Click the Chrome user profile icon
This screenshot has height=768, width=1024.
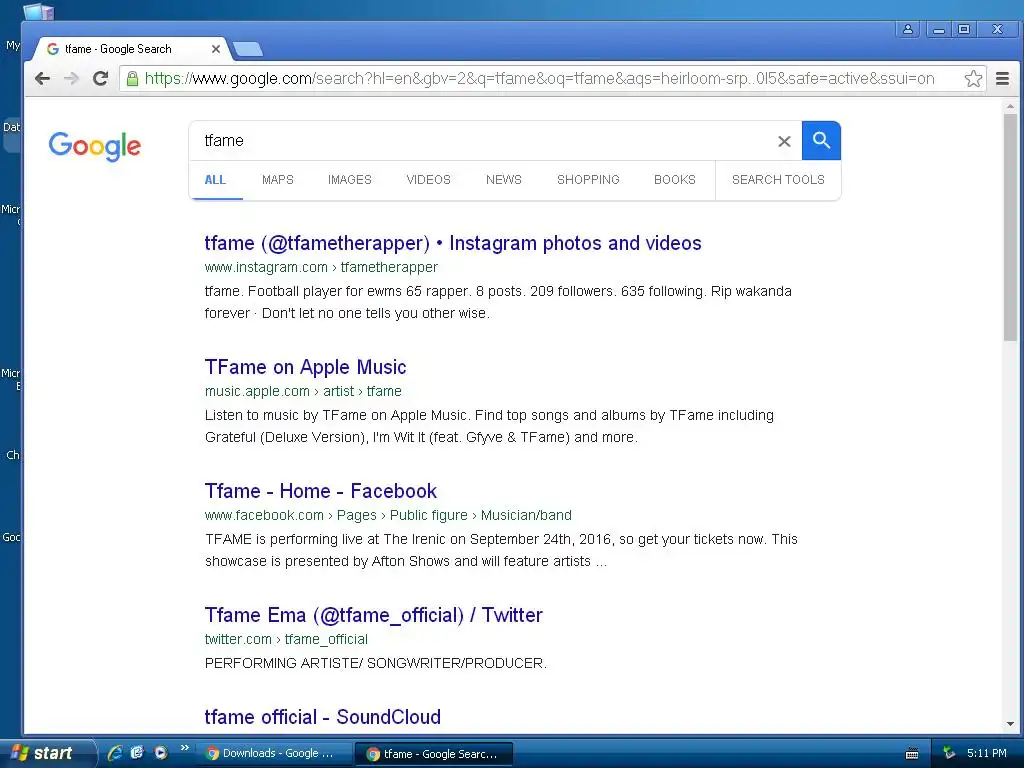click(908, 29)
